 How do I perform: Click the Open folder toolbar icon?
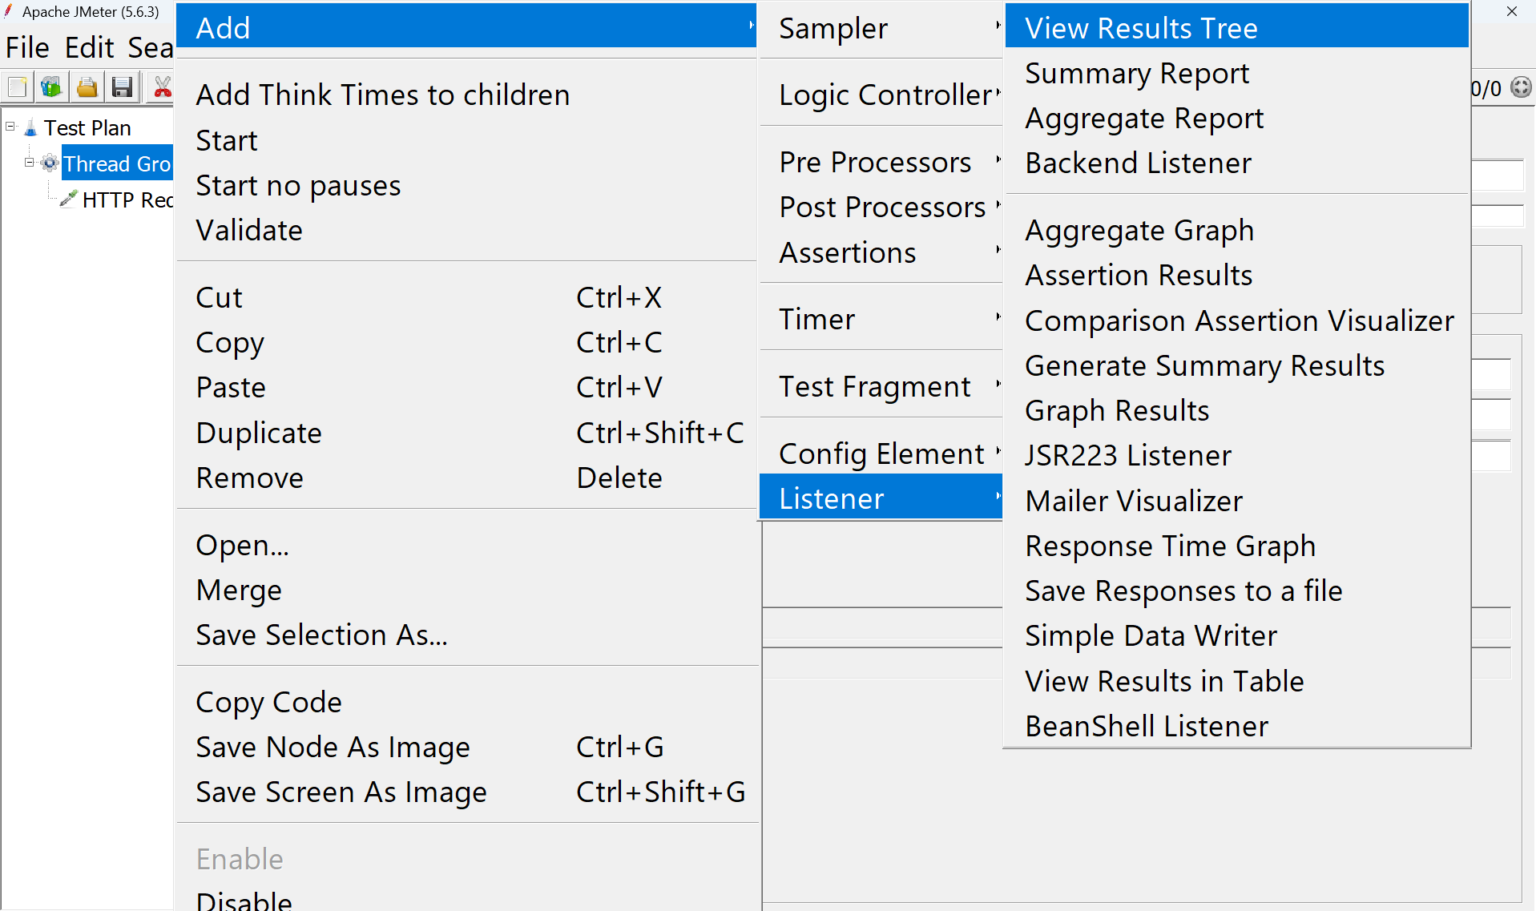coord(86,87)
